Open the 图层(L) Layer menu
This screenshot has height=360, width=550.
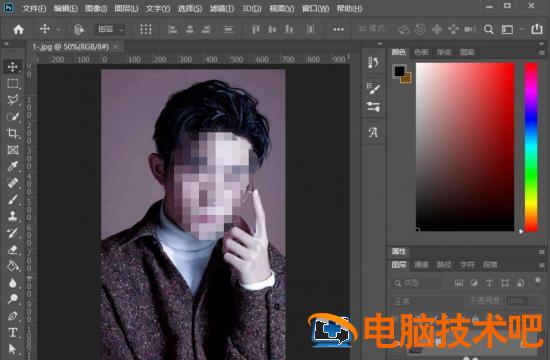pyautogui.click(x=126, y=8)
